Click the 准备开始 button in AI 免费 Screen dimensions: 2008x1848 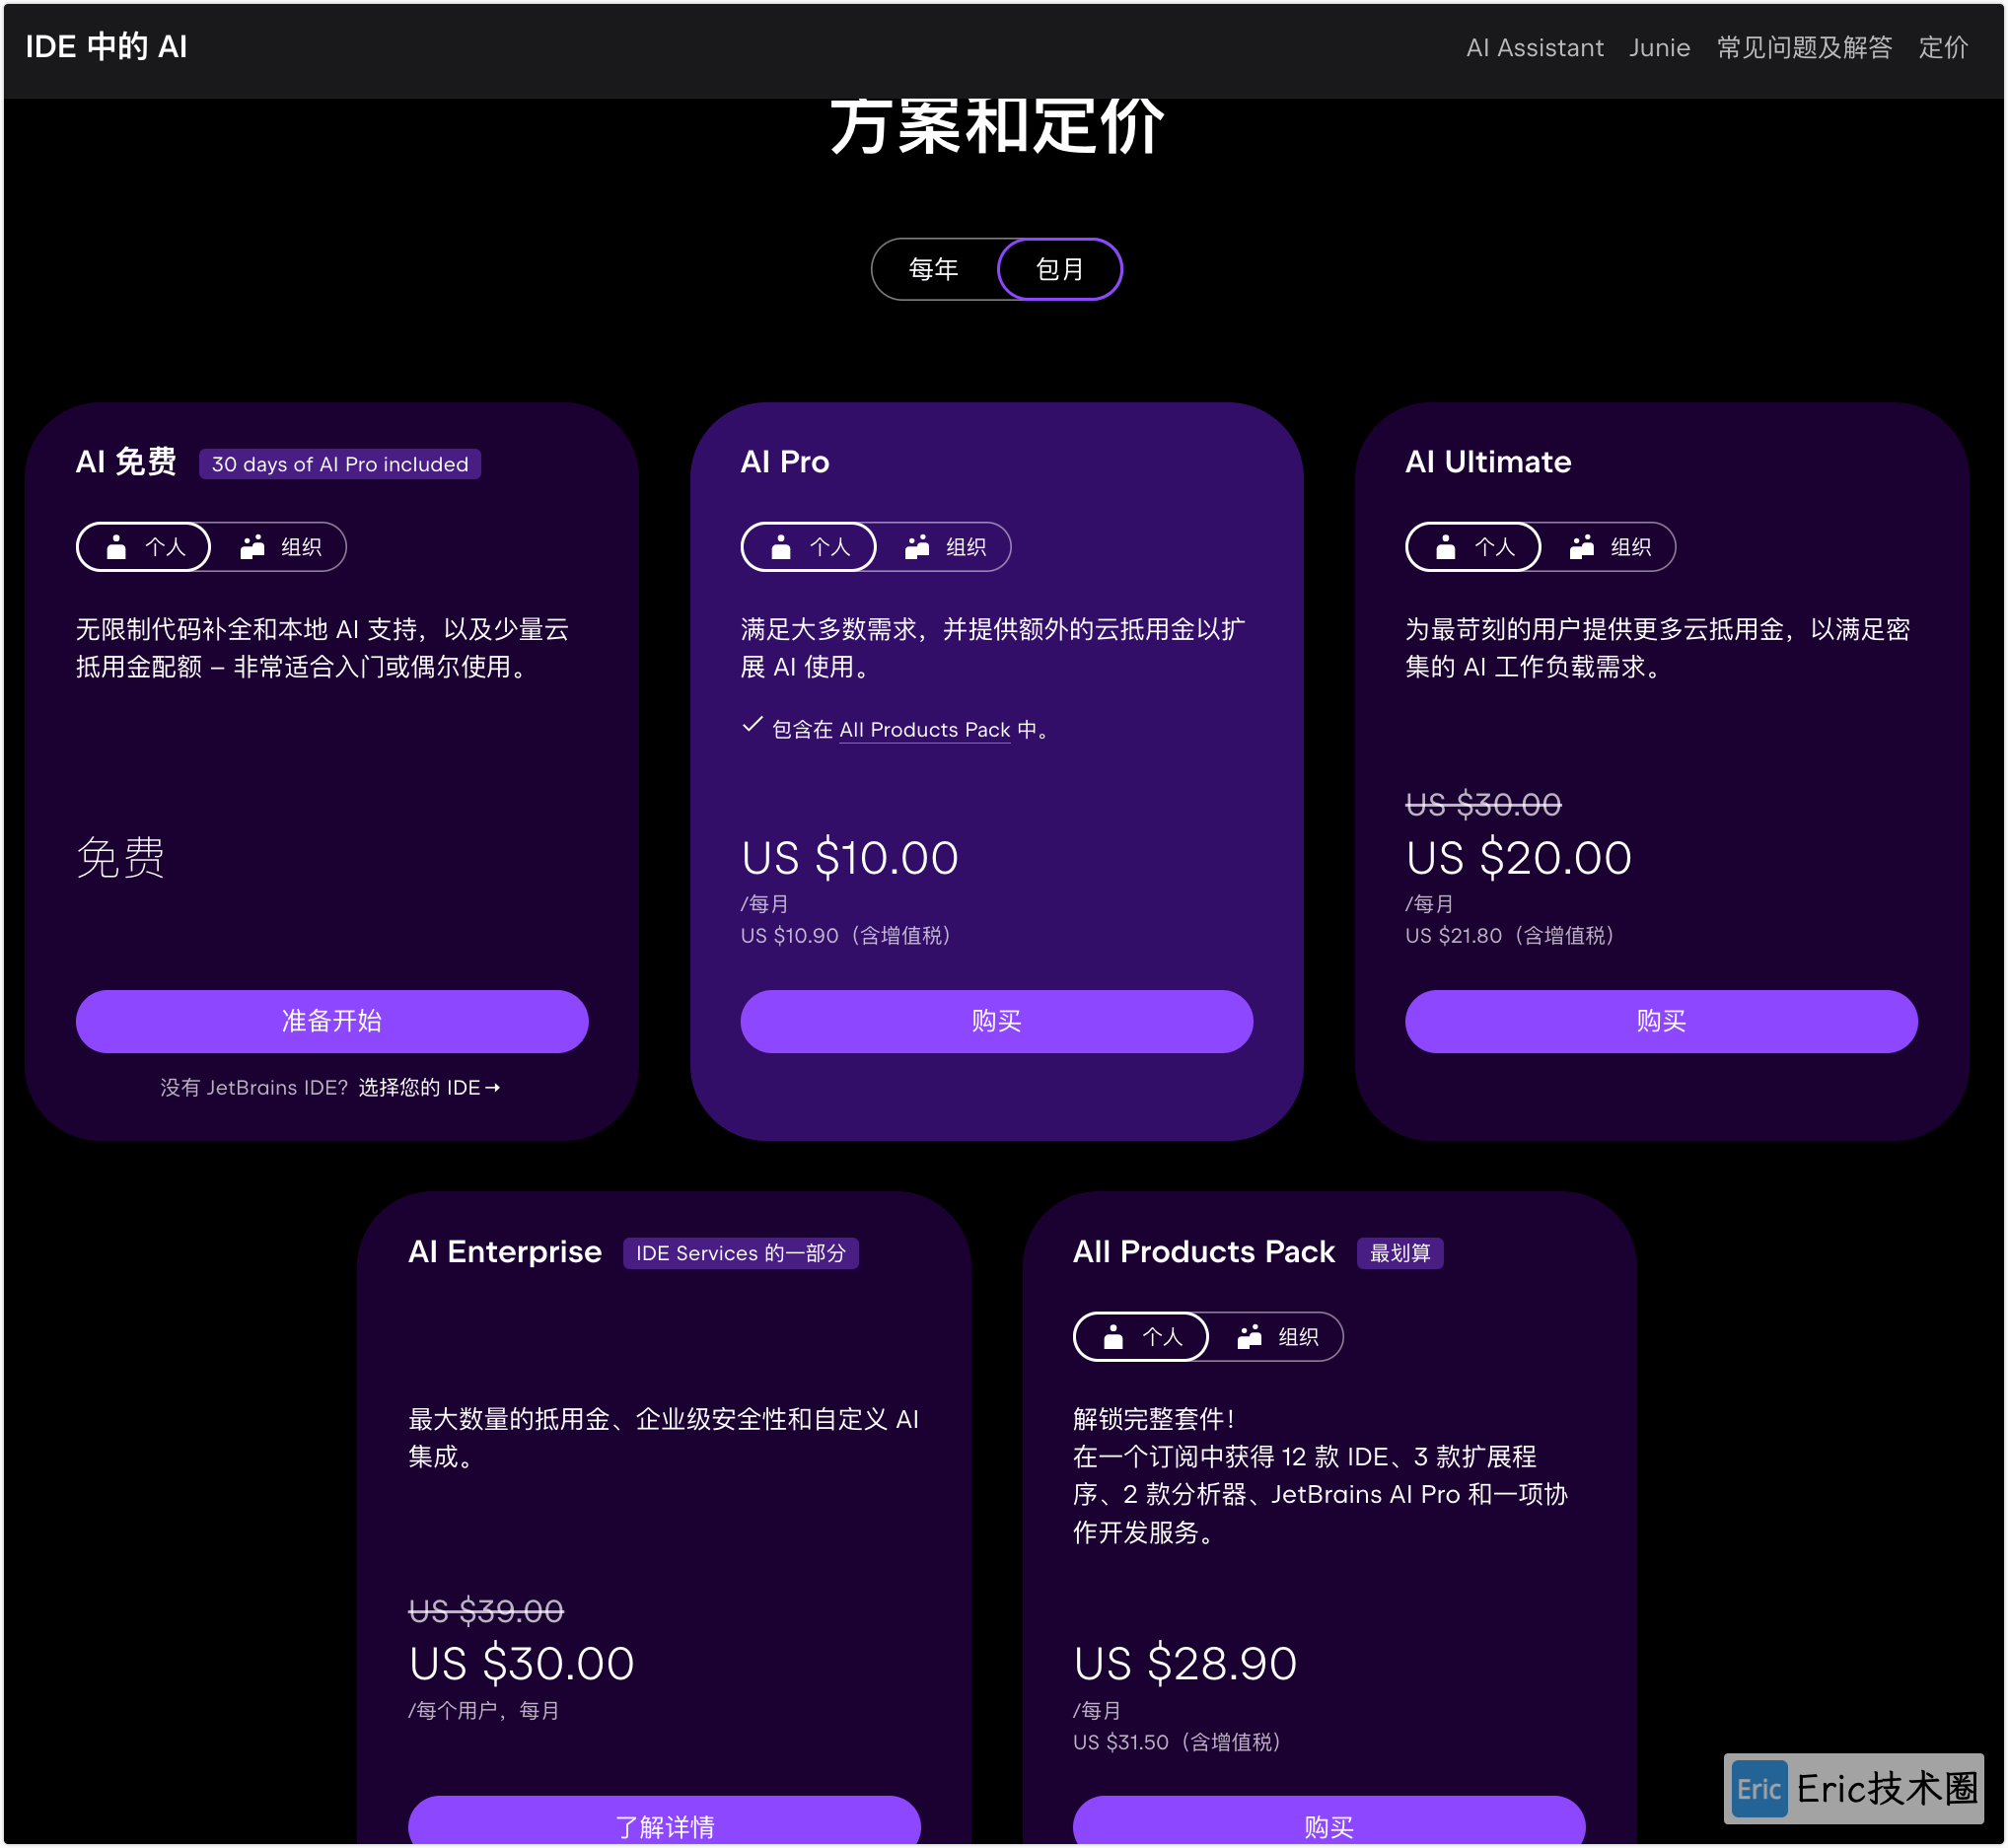pyautogui.click(x=332, y=1021)
